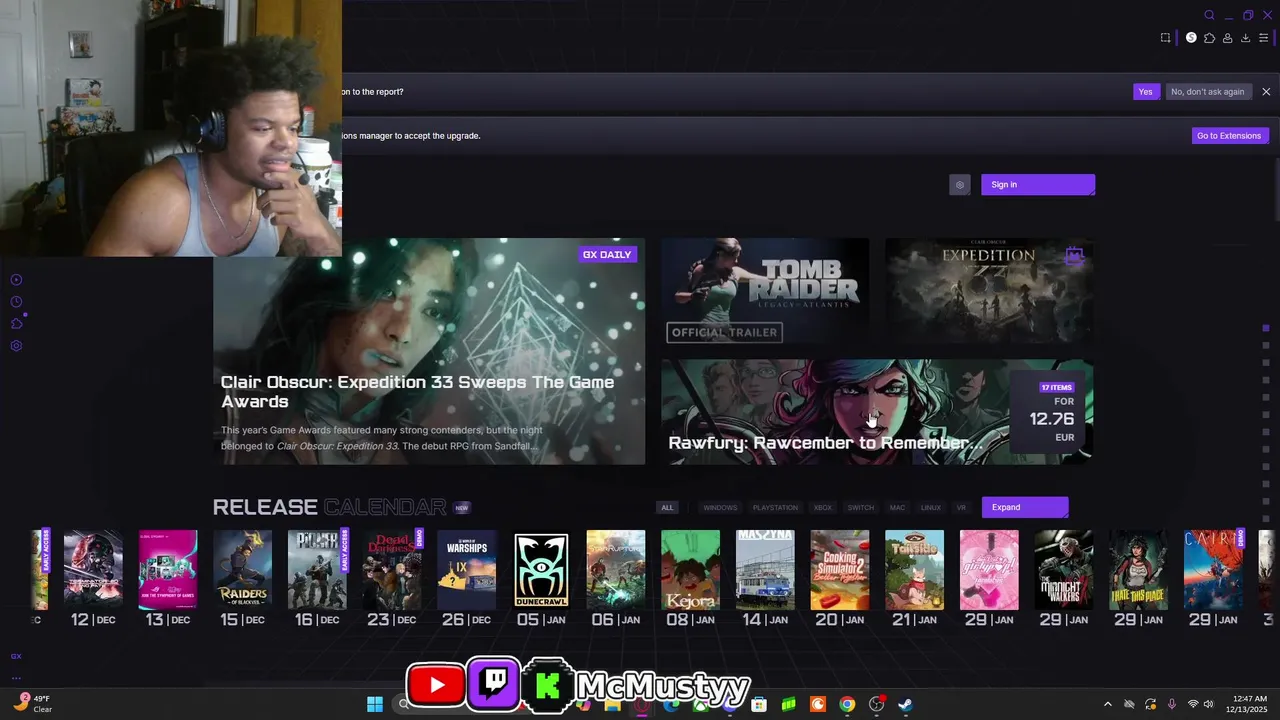
Task: Click the white circular S toolbar icon
Action: click(x=1191, y=38)
